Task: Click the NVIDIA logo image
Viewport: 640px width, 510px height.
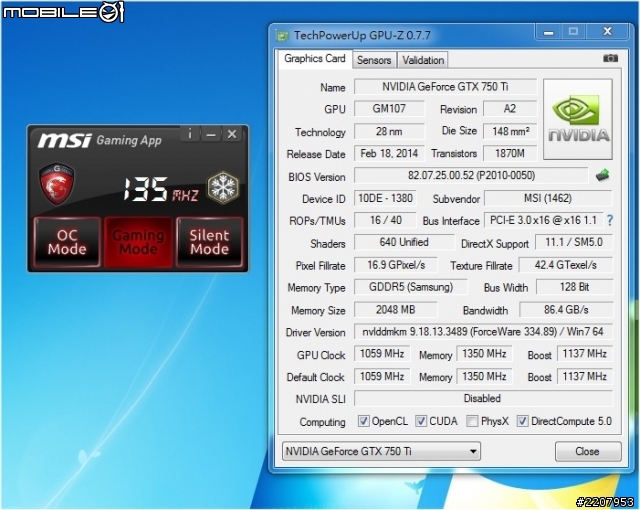Action: click(x=578, y=119)
